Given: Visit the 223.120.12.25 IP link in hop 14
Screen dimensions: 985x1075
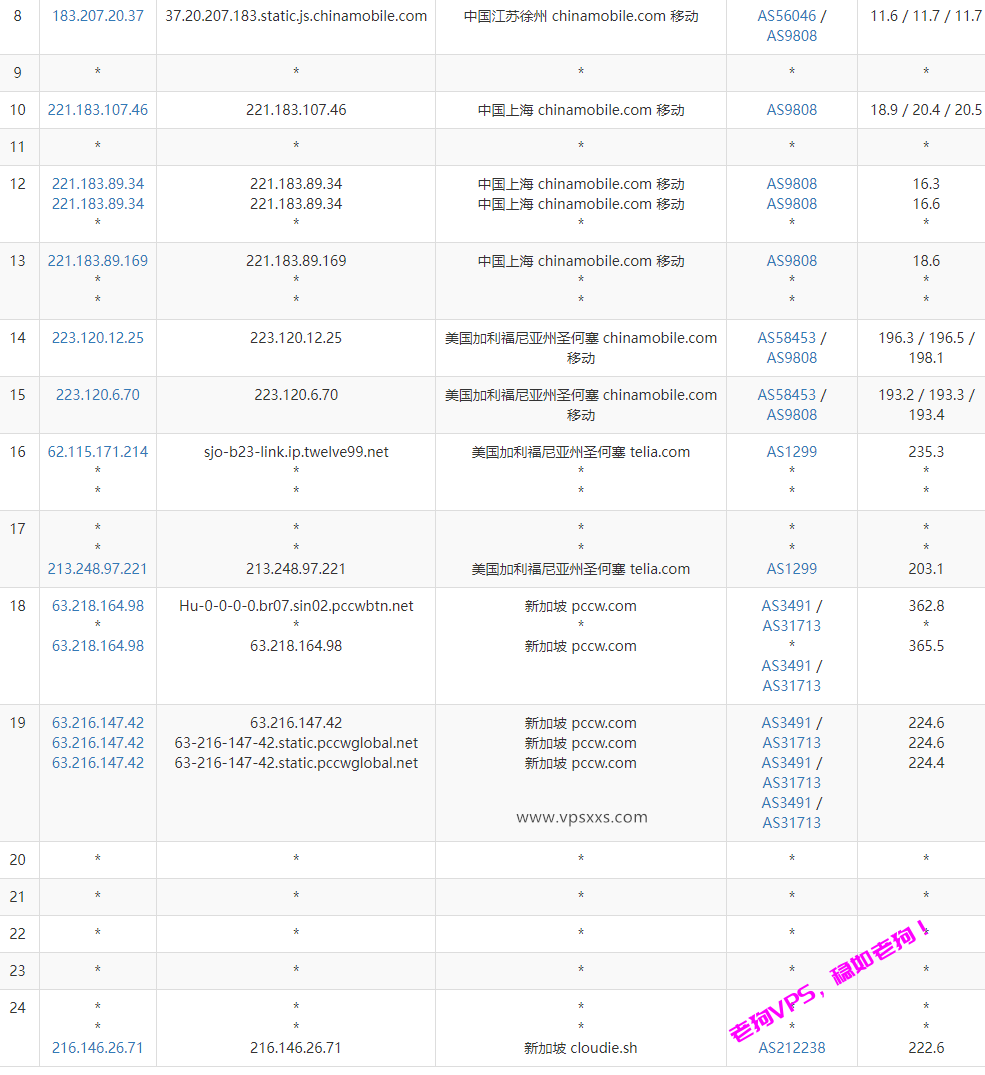Looking at the screenshot, I should [98, 338].
